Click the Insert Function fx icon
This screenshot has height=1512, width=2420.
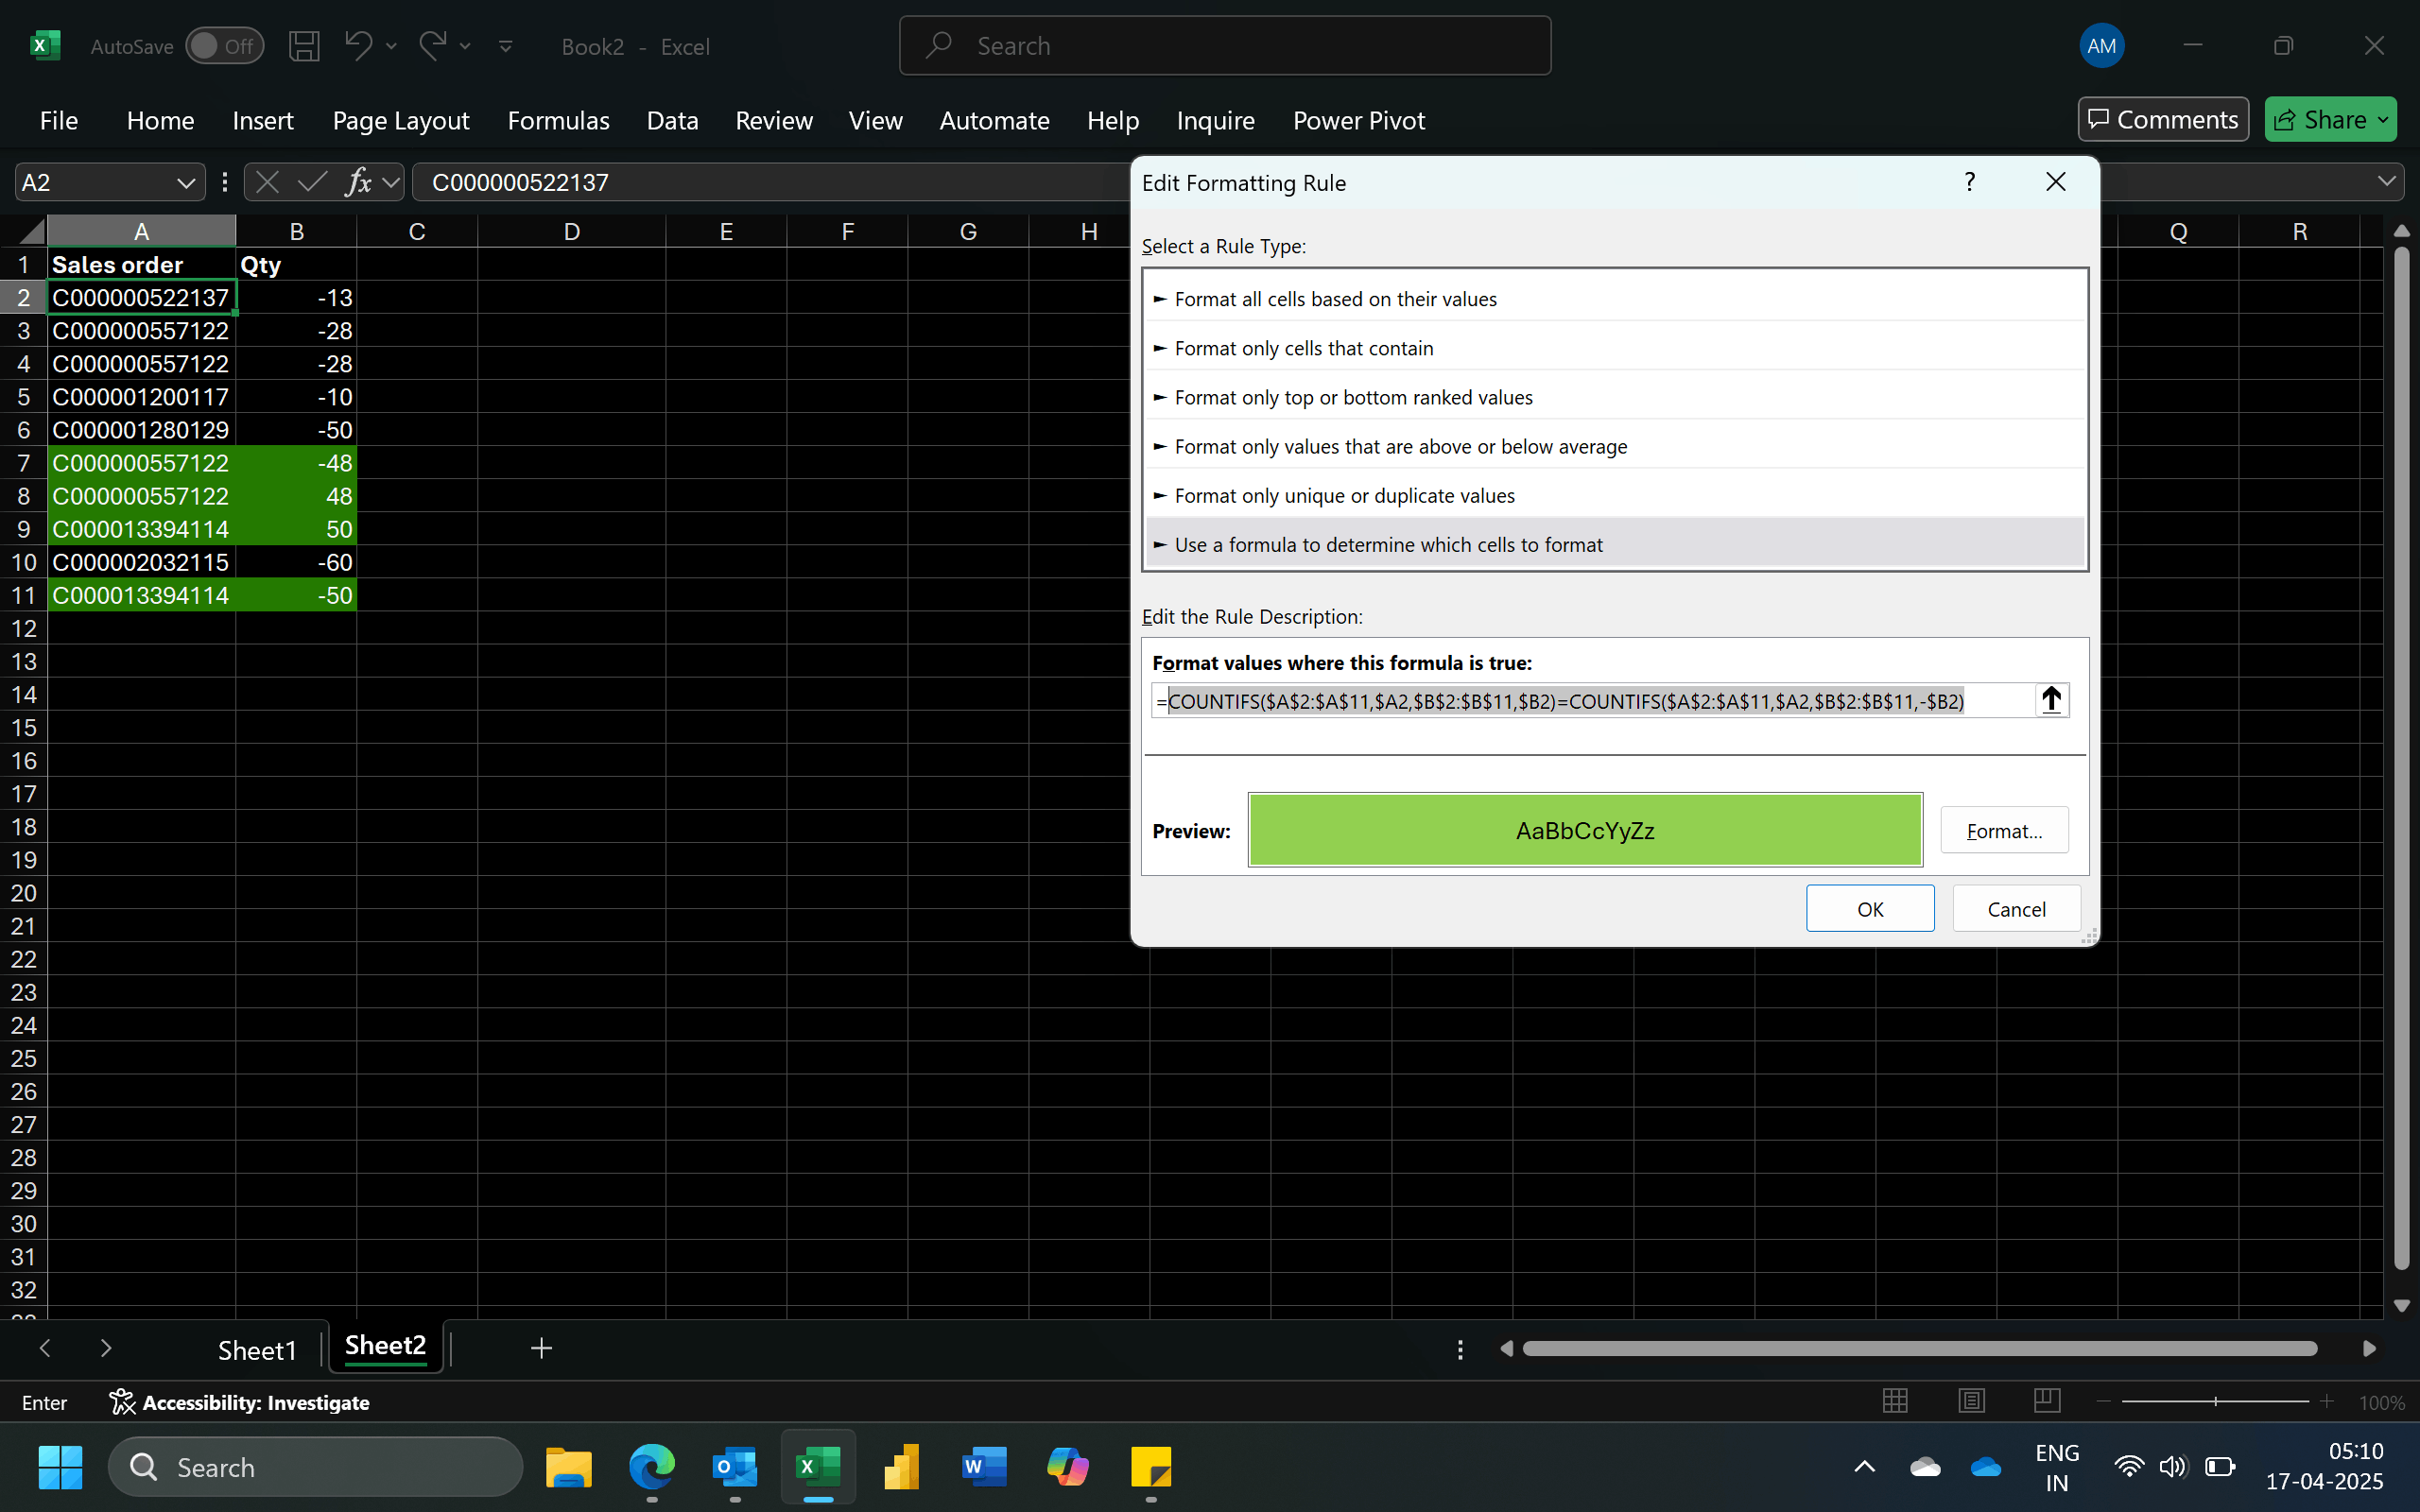point(358,182)
